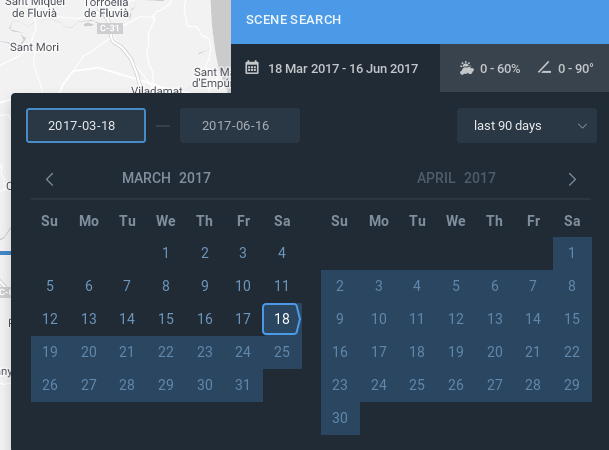Select April 1 in the calendar
609x450 pixels.
pos(572,253)
